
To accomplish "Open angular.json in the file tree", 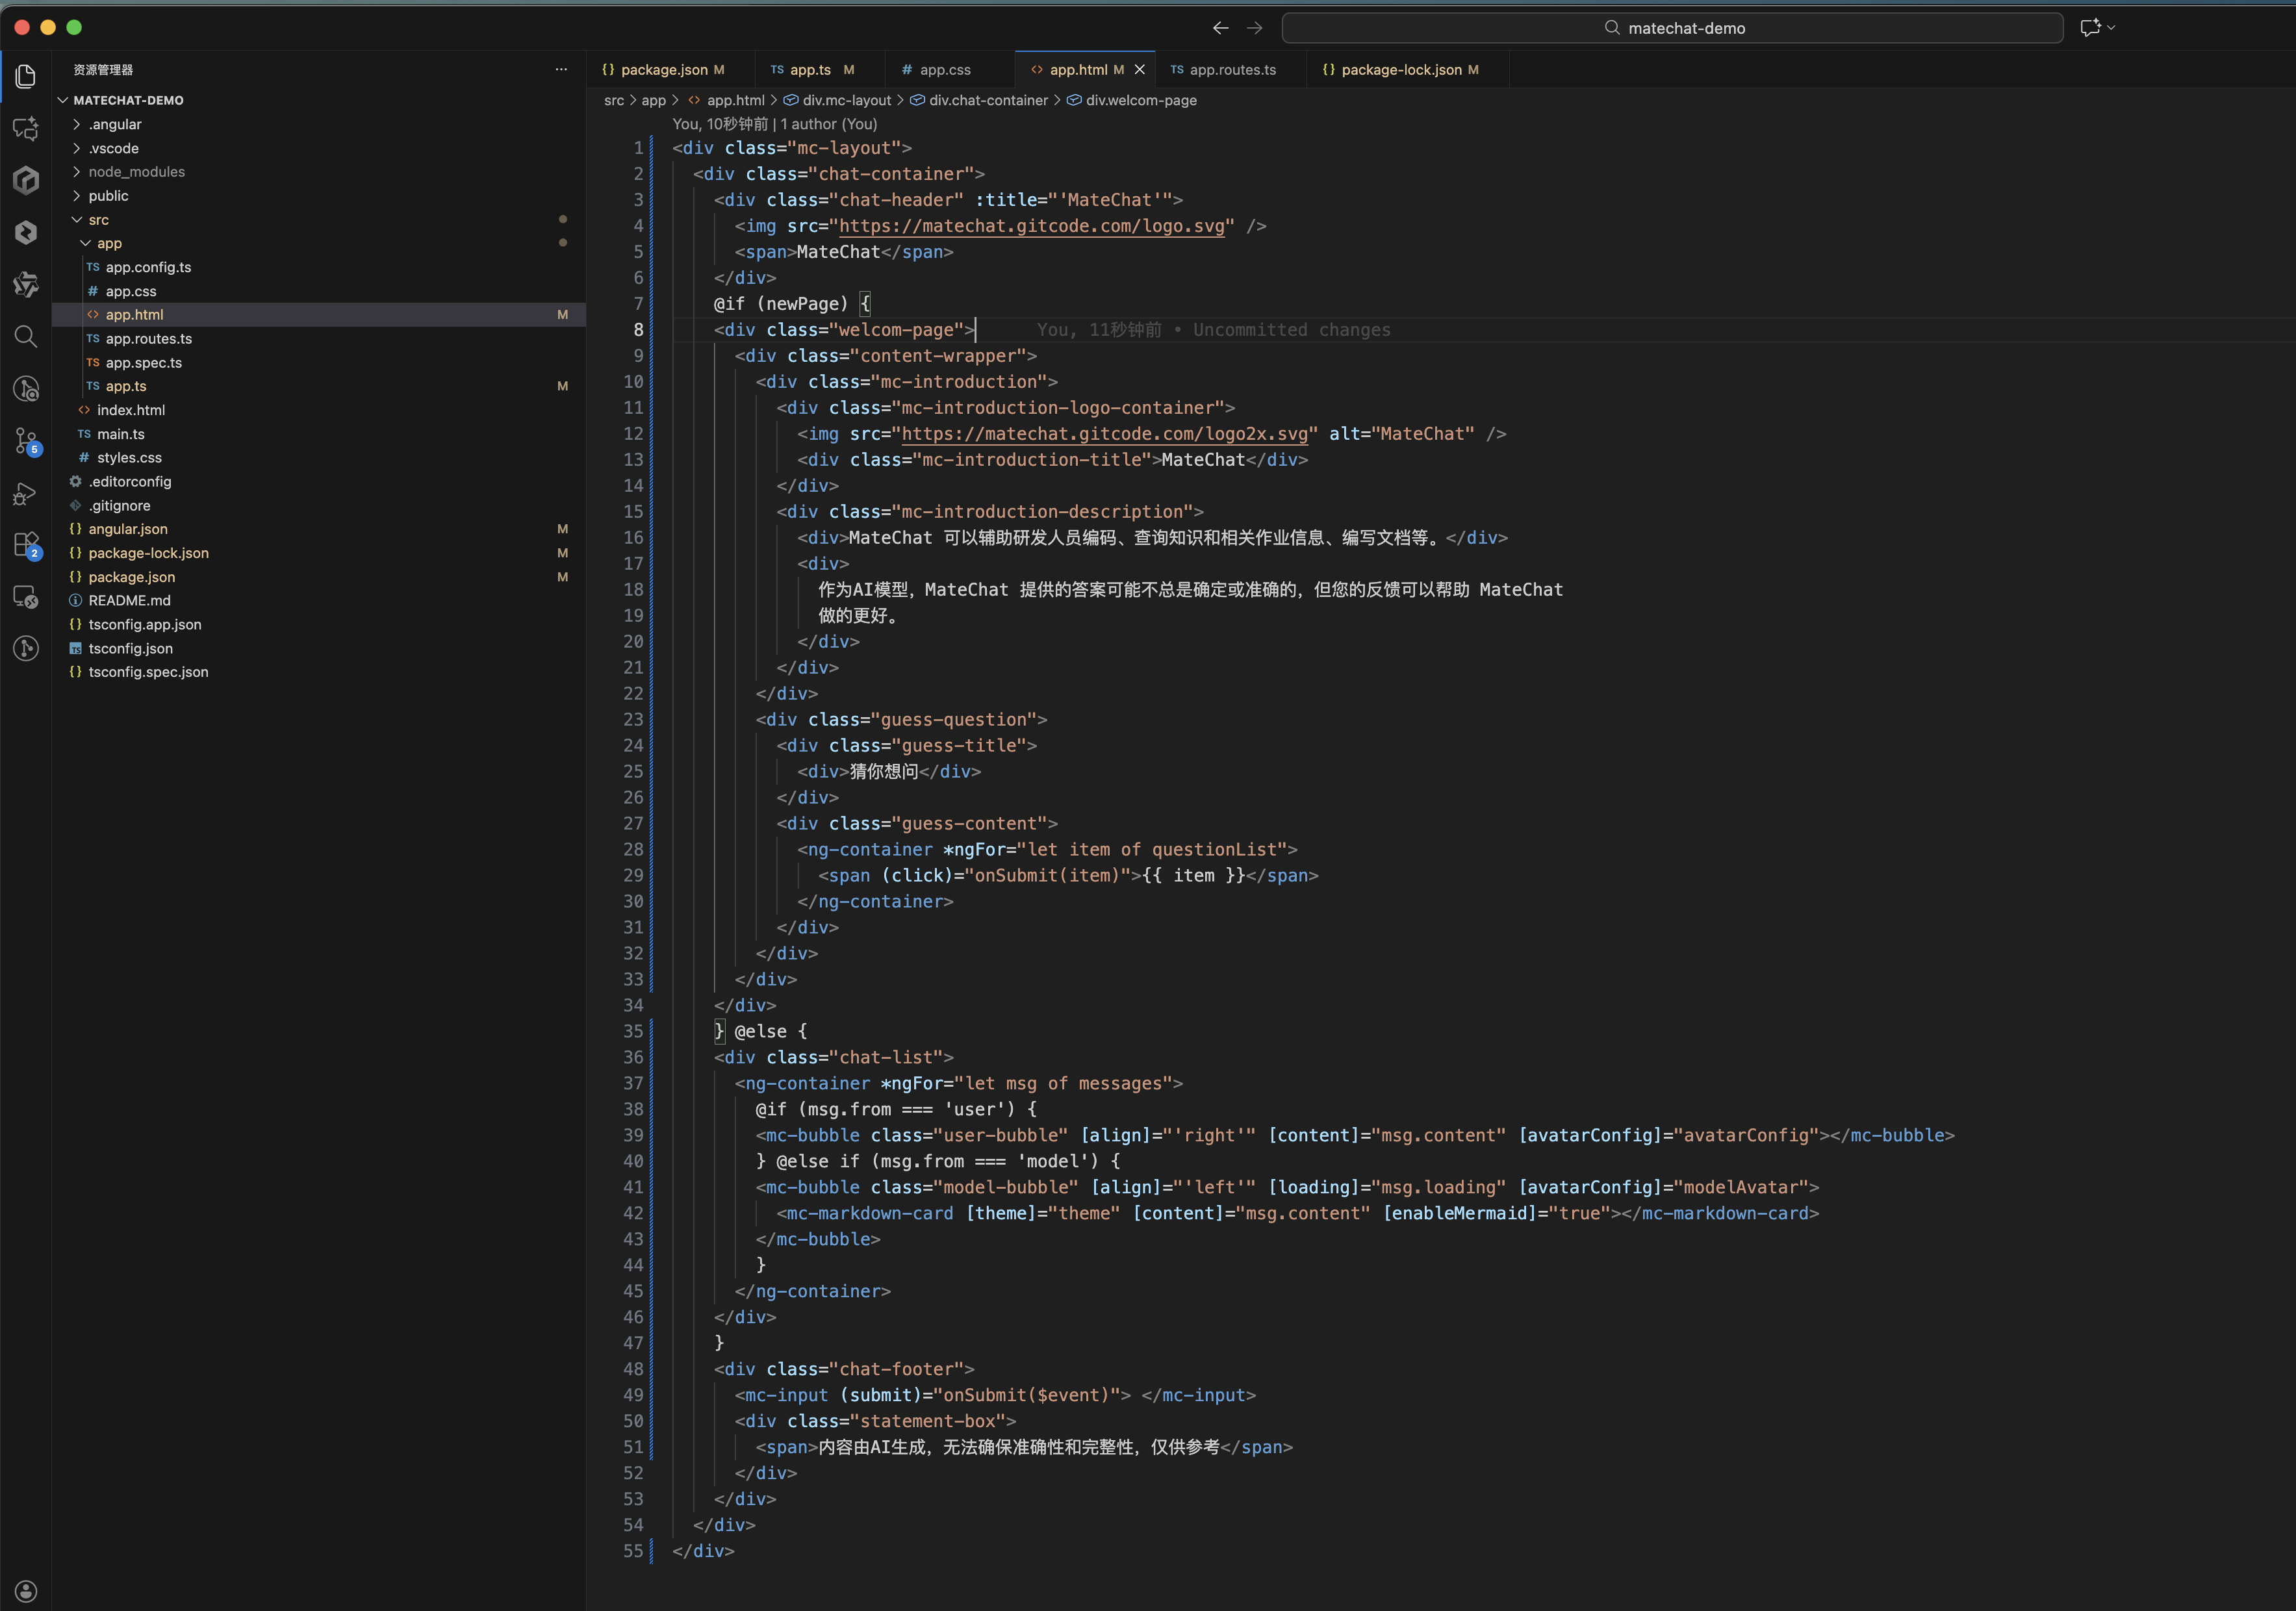I will [x=128, y=529].
